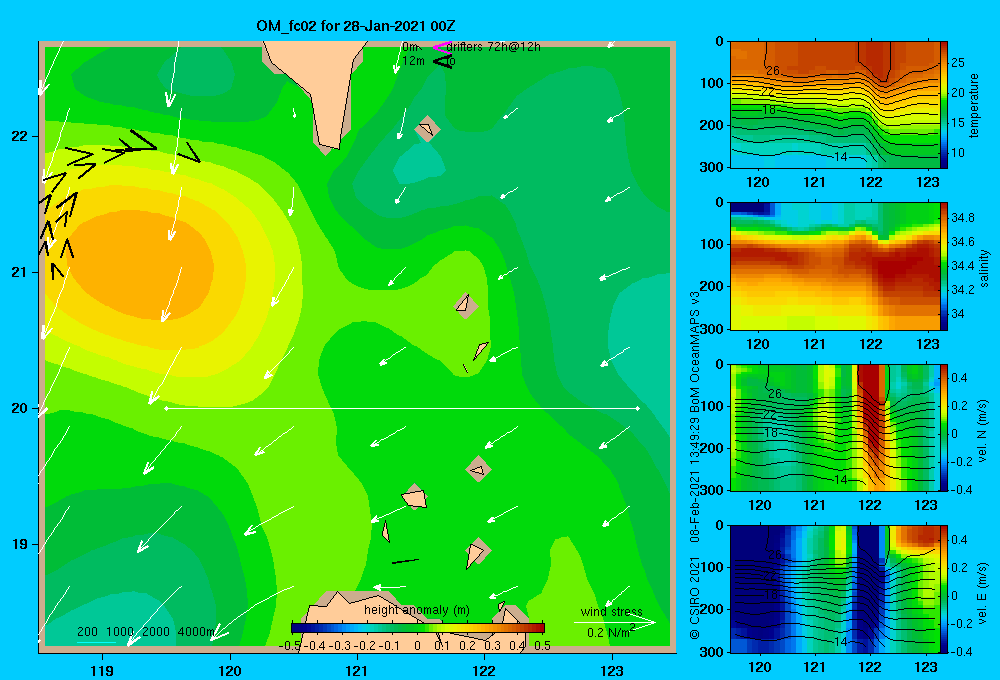Select the left endpoint of the white section line
The image size is (1000, 680).
coord(166,408)
